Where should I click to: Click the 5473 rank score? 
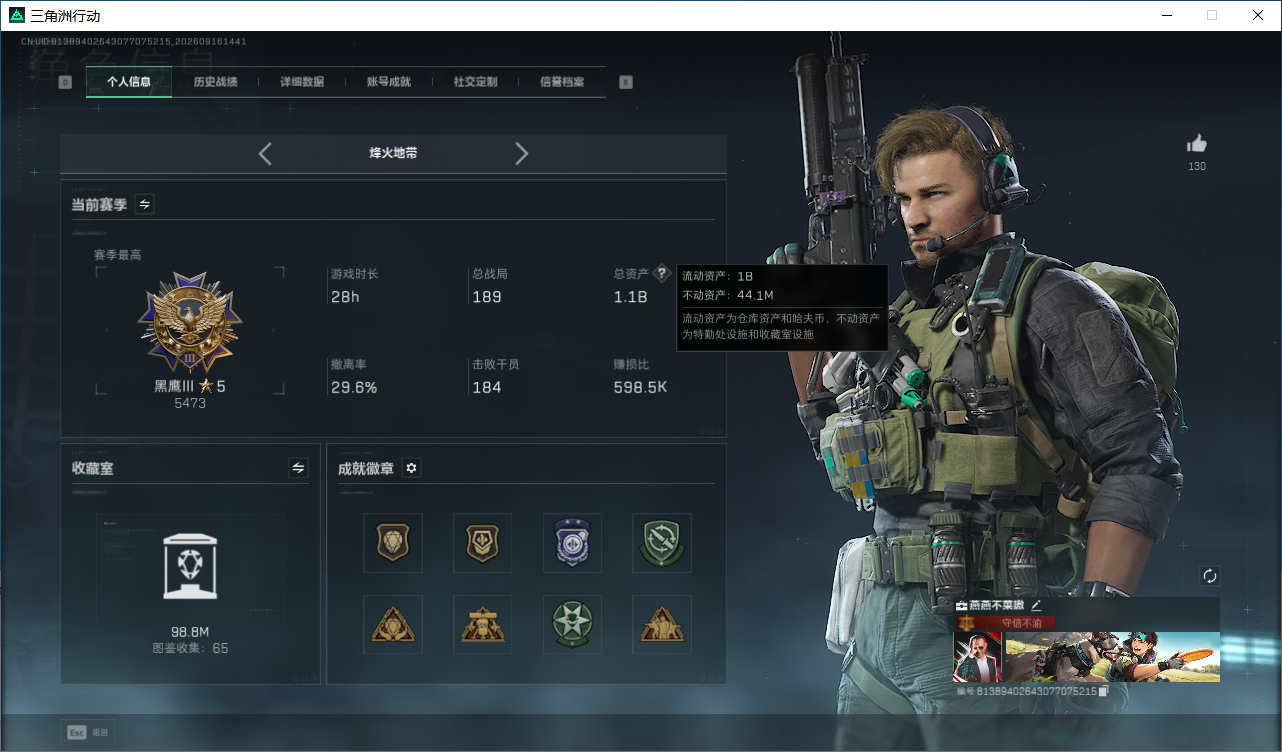(x=190, y=403)
